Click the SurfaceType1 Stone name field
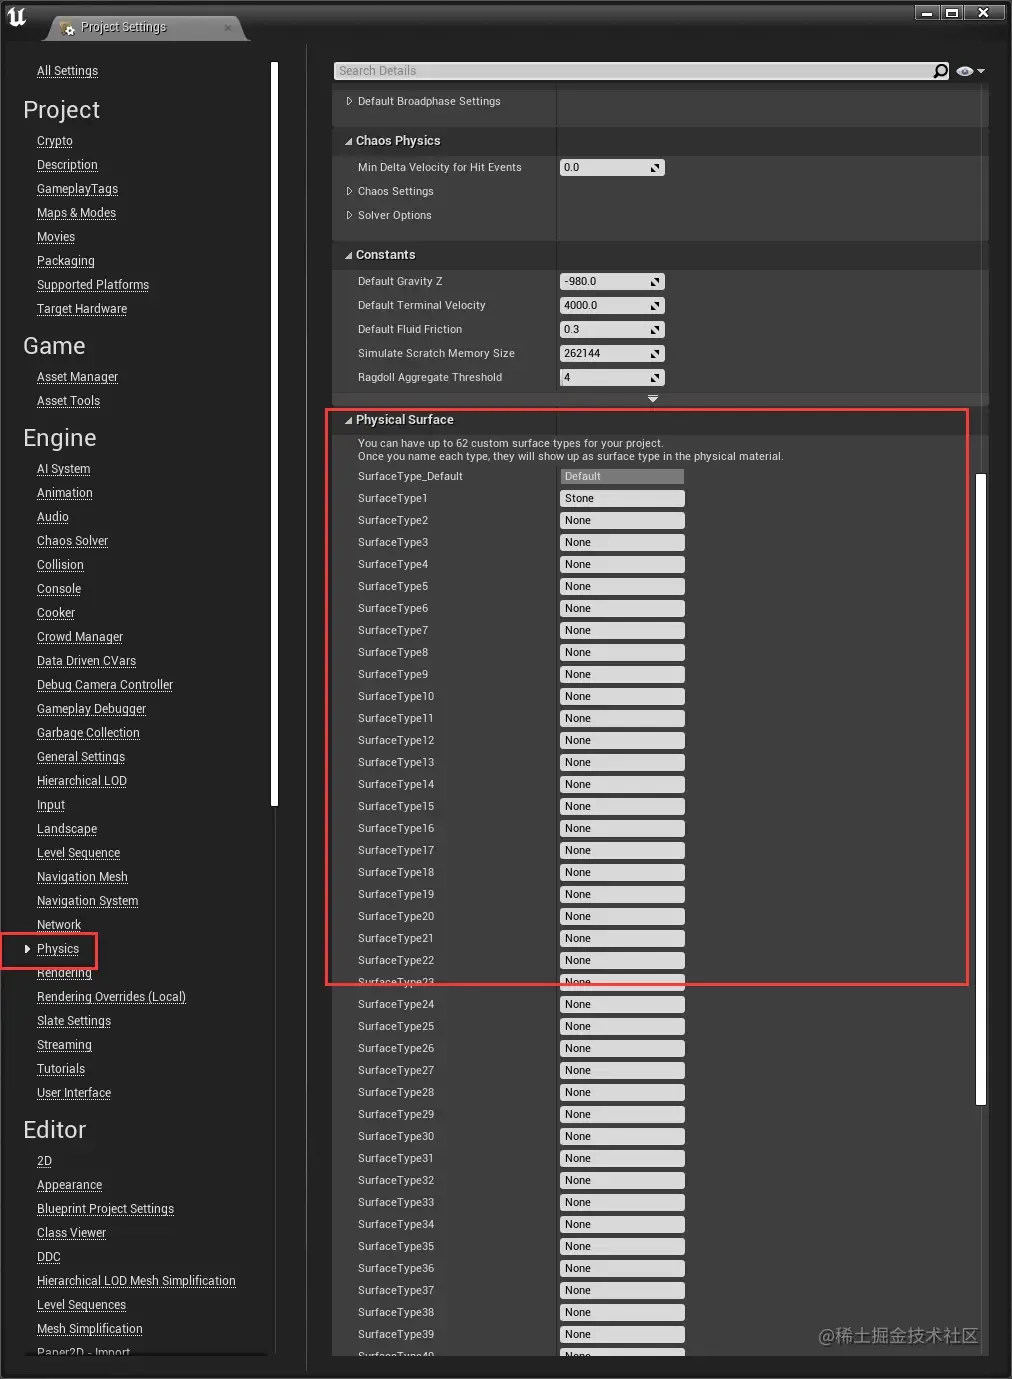 pos(622,498)
